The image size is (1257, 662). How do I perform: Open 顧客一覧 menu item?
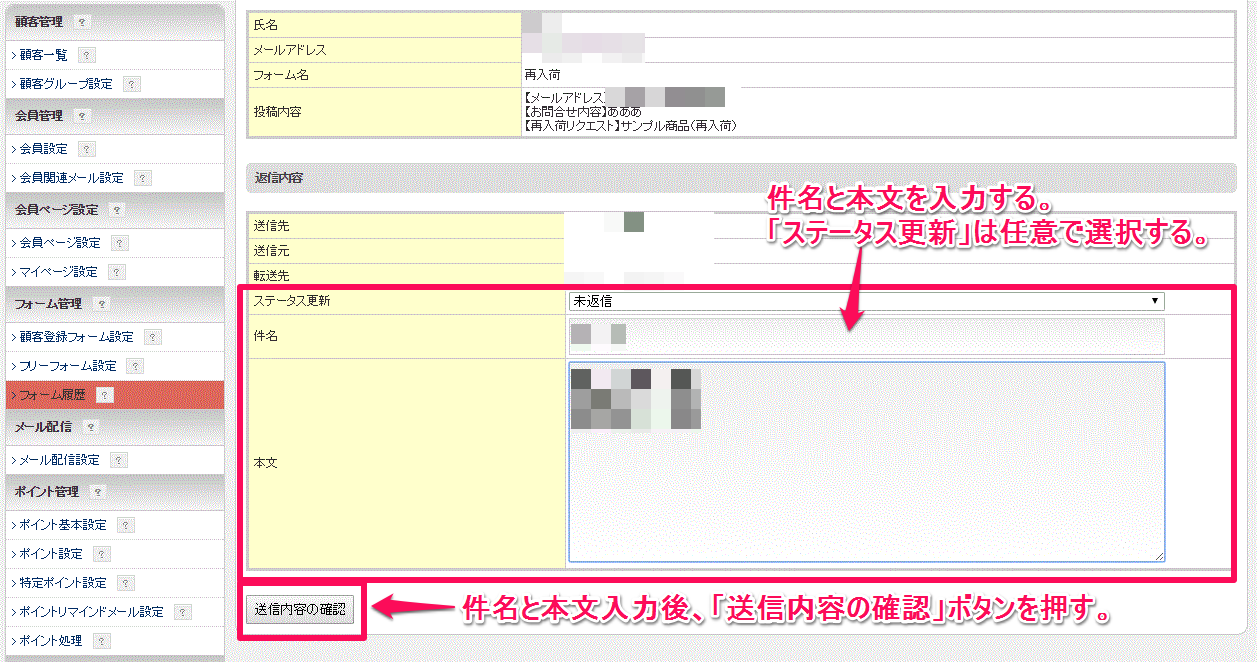tap(43, 55)
